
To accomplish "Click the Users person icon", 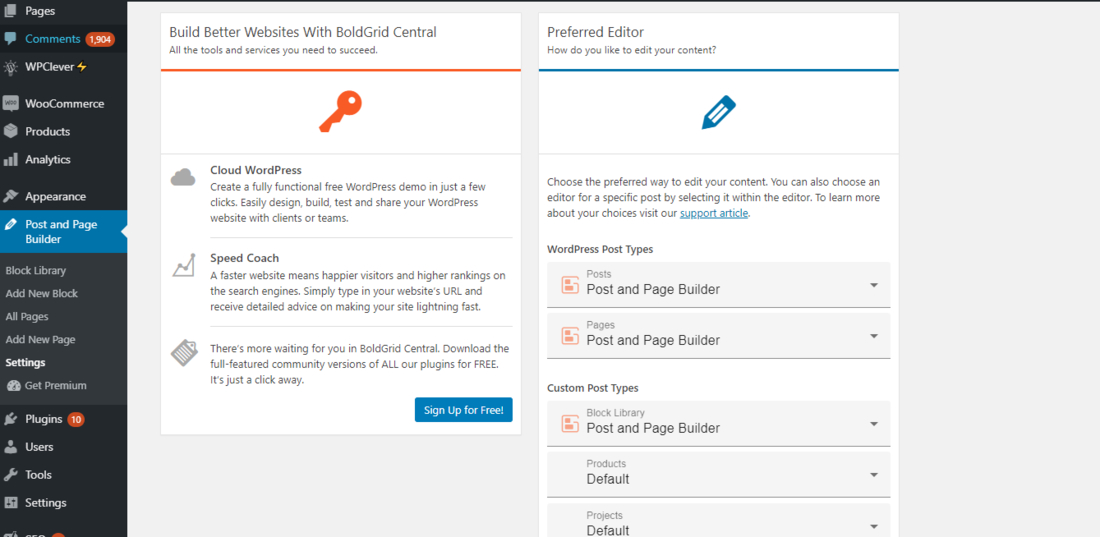I will 11,447.
